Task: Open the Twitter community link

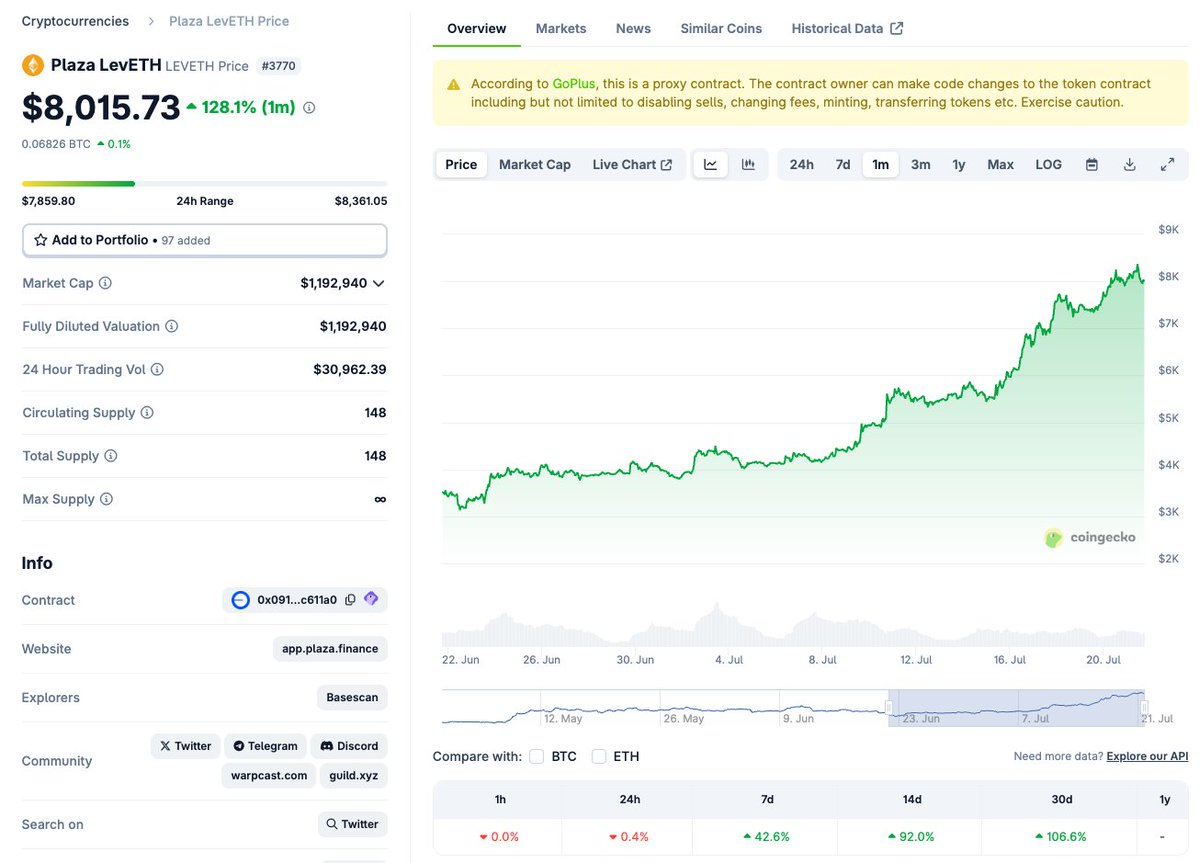Action: pyautogui.click(x=185, y=746)
